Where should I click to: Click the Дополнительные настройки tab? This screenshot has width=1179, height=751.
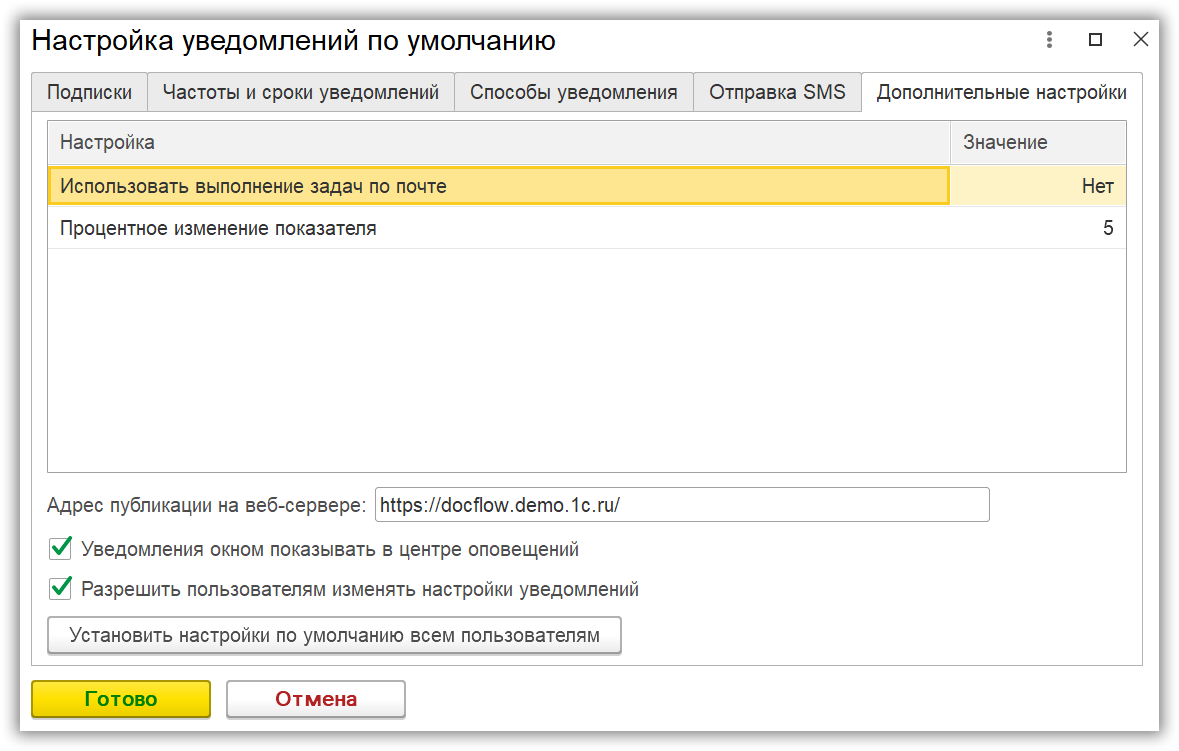click(x=1001, y=92)
